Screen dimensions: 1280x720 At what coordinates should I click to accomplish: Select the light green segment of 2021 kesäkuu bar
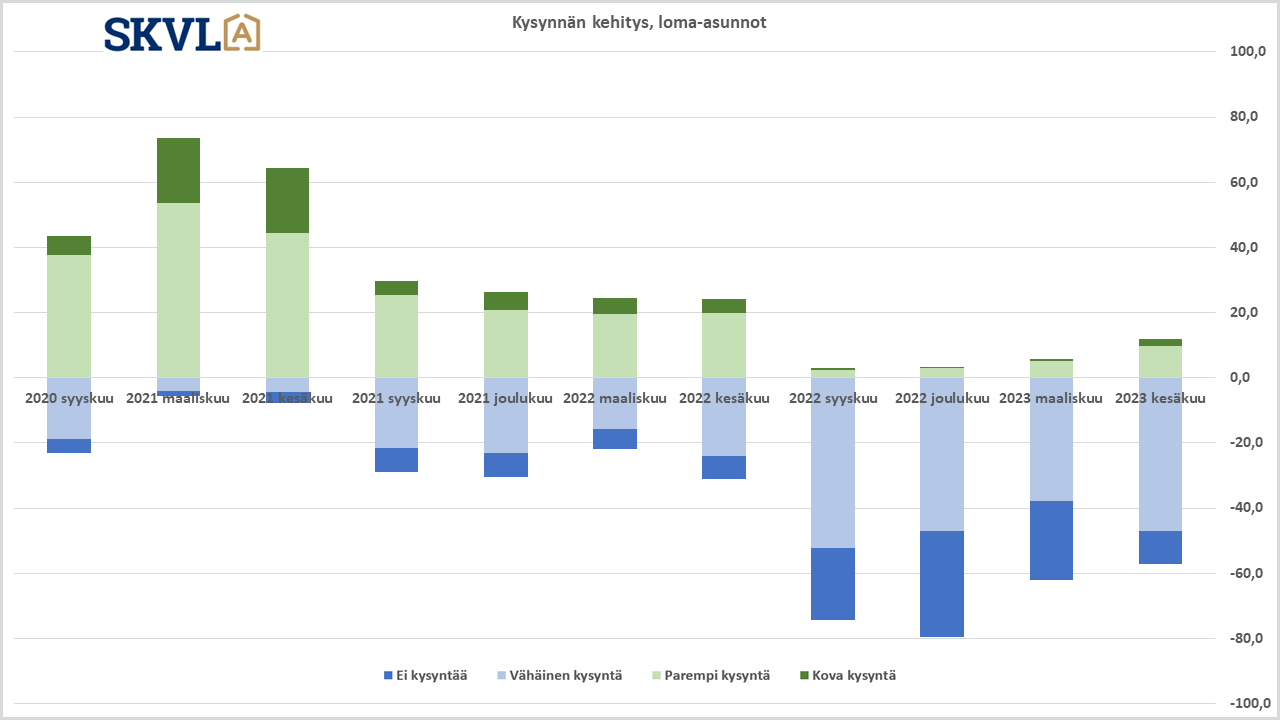pyautogui.click(x=287, y=305)
